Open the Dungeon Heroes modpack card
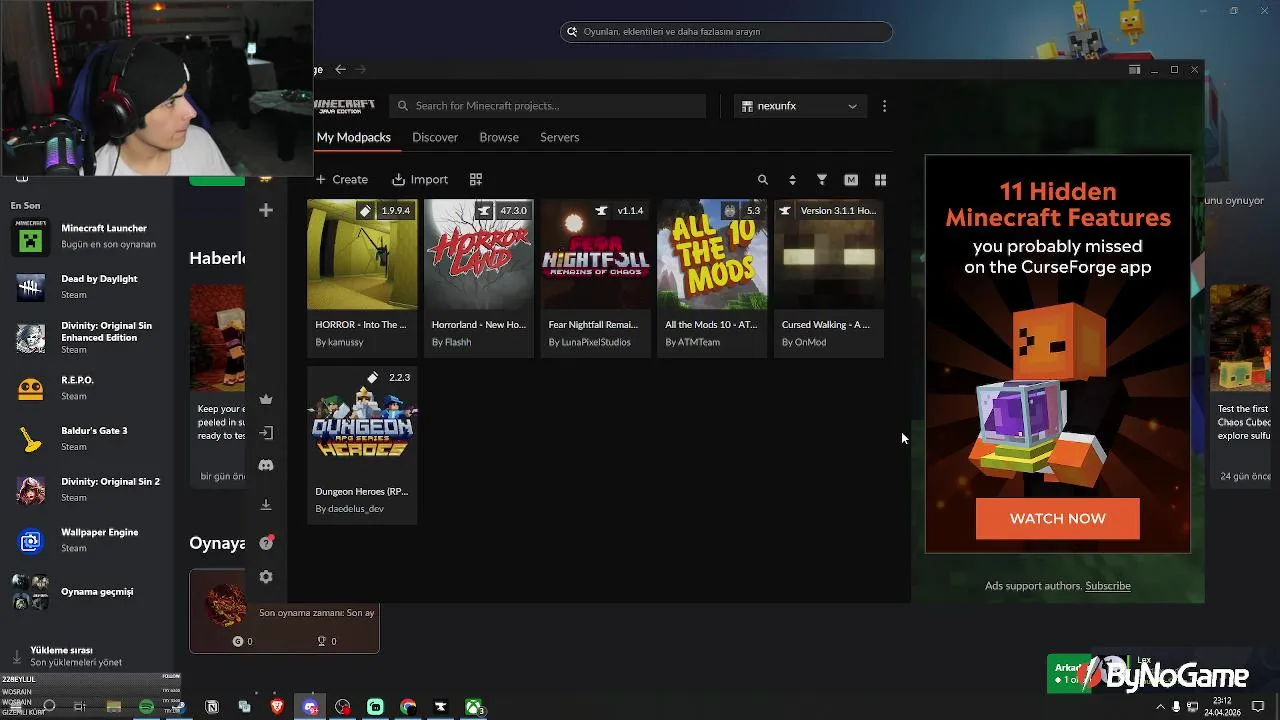This screenshot has width=1280, height=720. coord(362,445)
